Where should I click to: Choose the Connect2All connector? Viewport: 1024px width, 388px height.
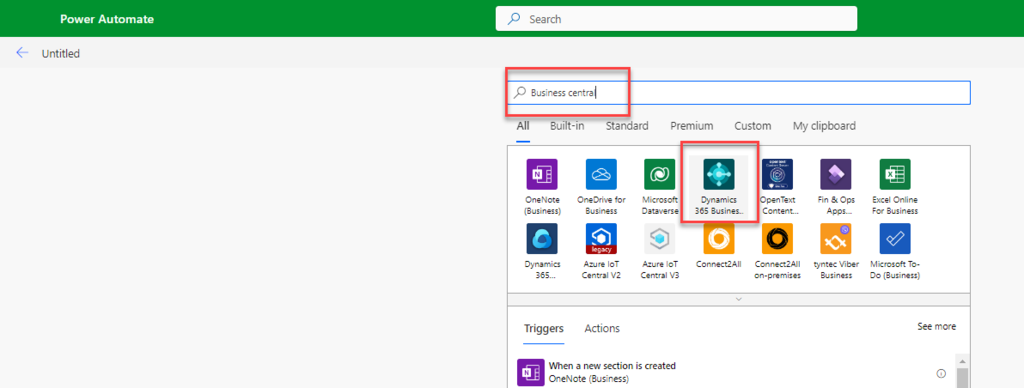tap(718, 238)
